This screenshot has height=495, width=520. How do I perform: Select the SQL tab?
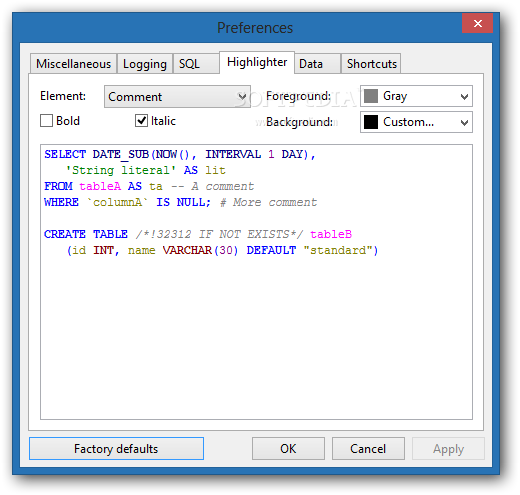(196, 63)
